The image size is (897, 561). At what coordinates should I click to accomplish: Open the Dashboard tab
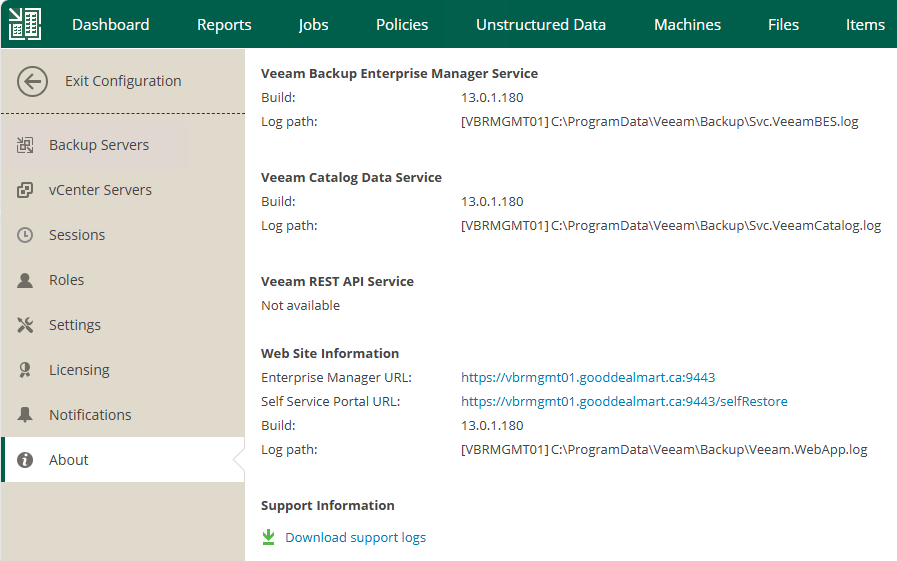pos(110,24)
